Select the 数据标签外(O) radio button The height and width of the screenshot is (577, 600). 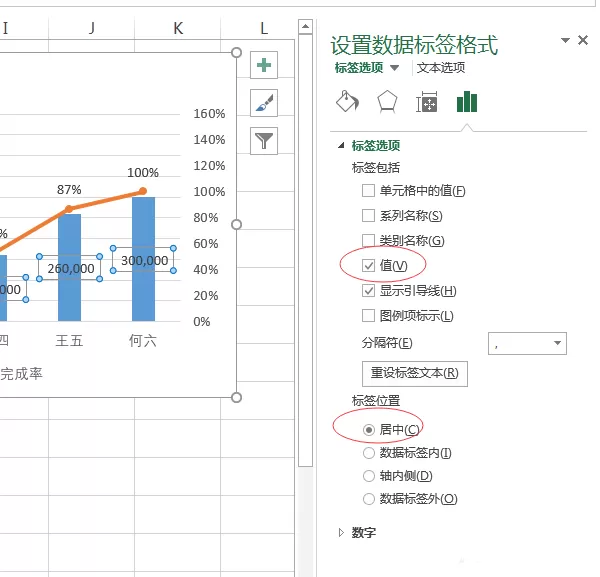[368, 499]
